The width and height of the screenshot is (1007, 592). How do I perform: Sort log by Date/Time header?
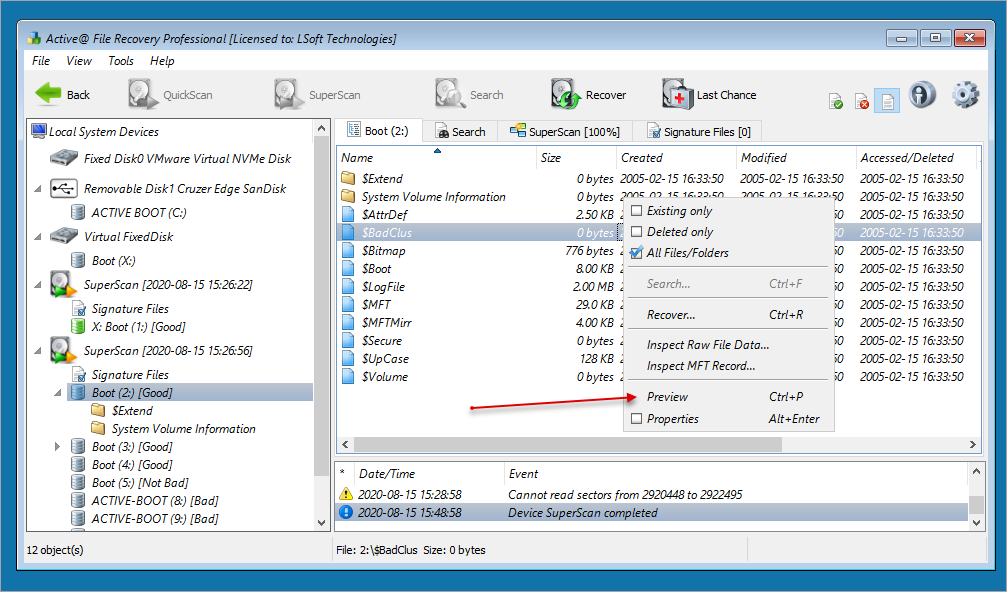429,474
